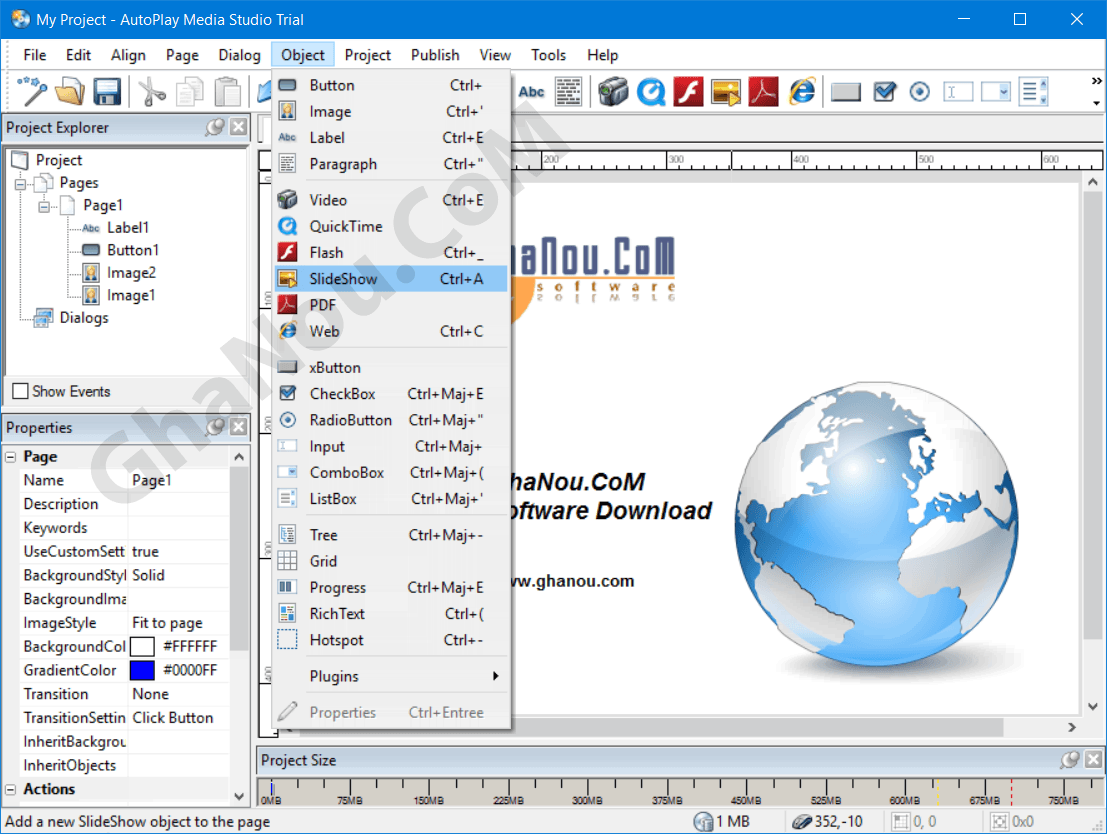Click the canvas scroll-down arrow
1107x834 pixels.
tap(1093, 706)
